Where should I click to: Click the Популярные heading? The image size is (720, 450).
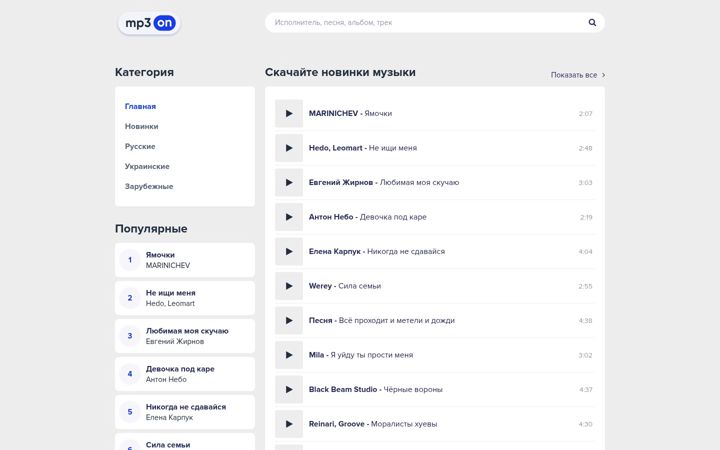pos(151,229)
